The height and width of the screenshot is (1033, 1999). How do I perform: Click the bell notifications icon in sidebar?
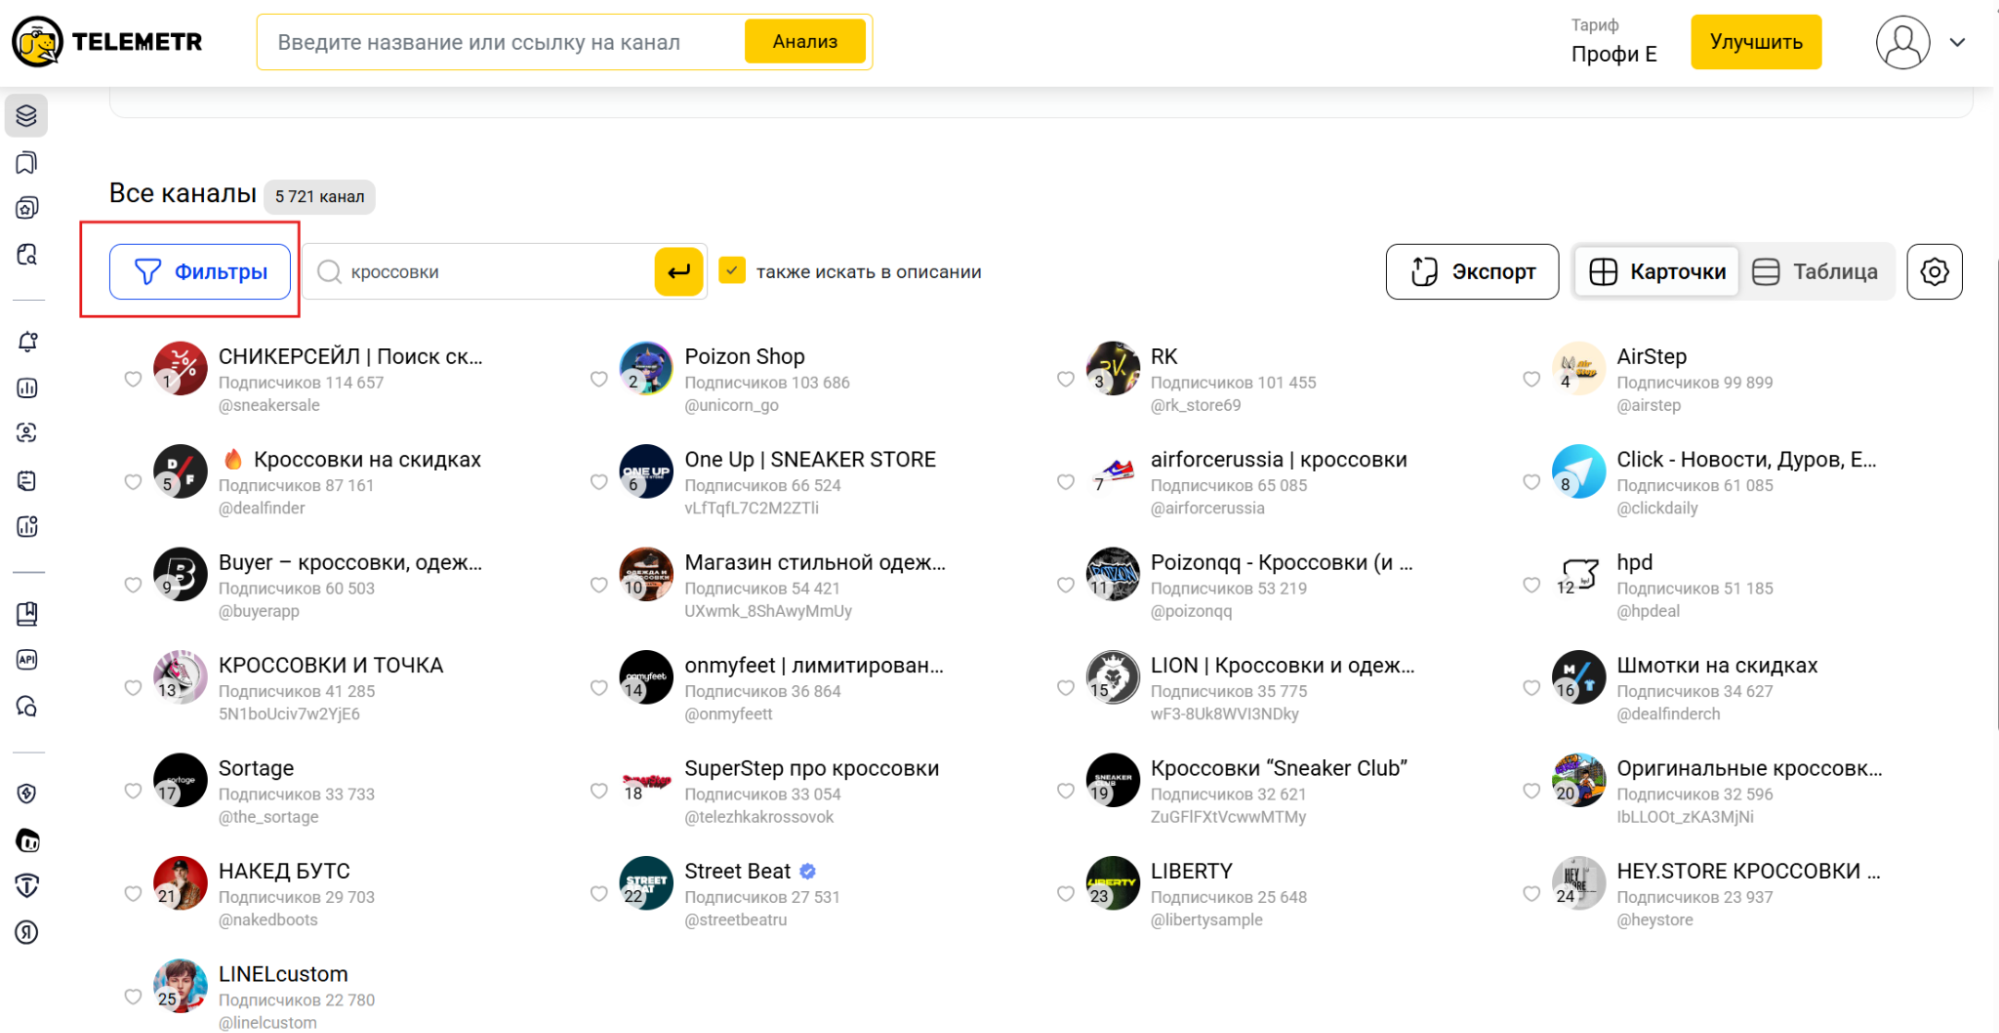[x=27, y=342]
